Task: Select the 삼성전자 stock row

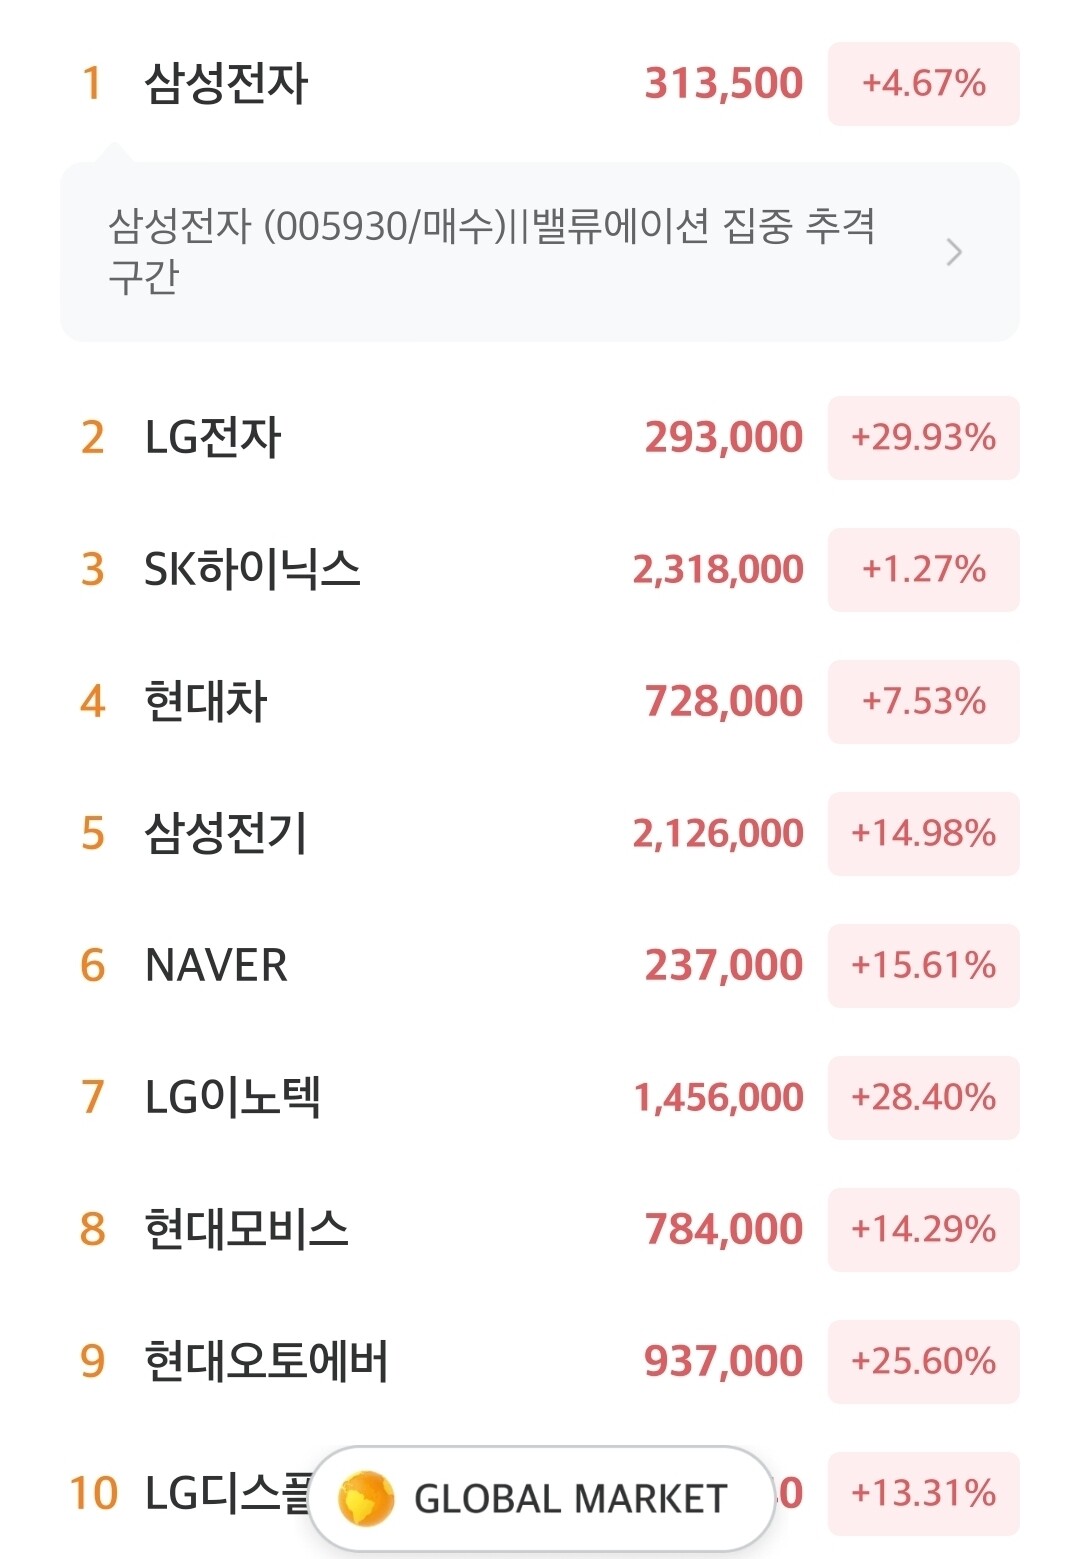Action: pos(540,84)
